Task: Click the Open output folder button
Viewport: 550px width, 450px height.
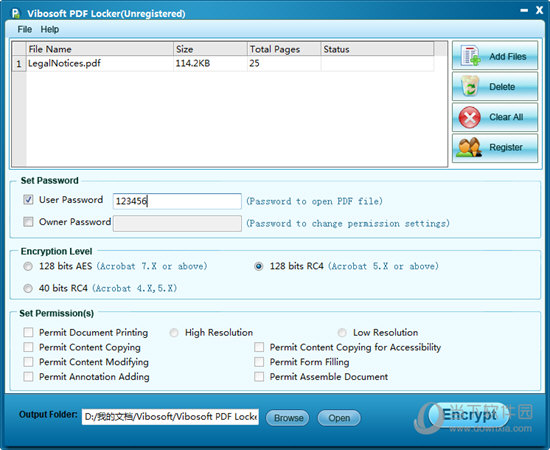Action: click(x=339, y=418)
